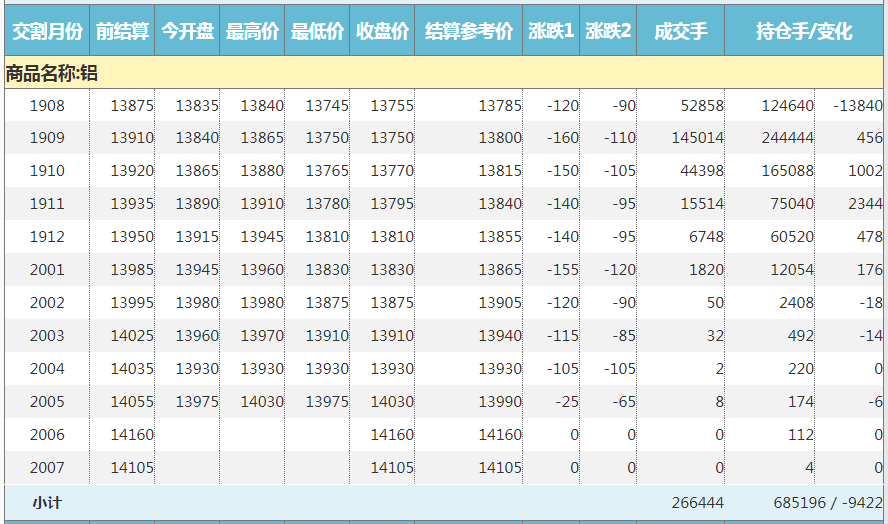Click the 涨跌1 column header
This screenshot has width=888, height=524.
(x=551, y=32)
